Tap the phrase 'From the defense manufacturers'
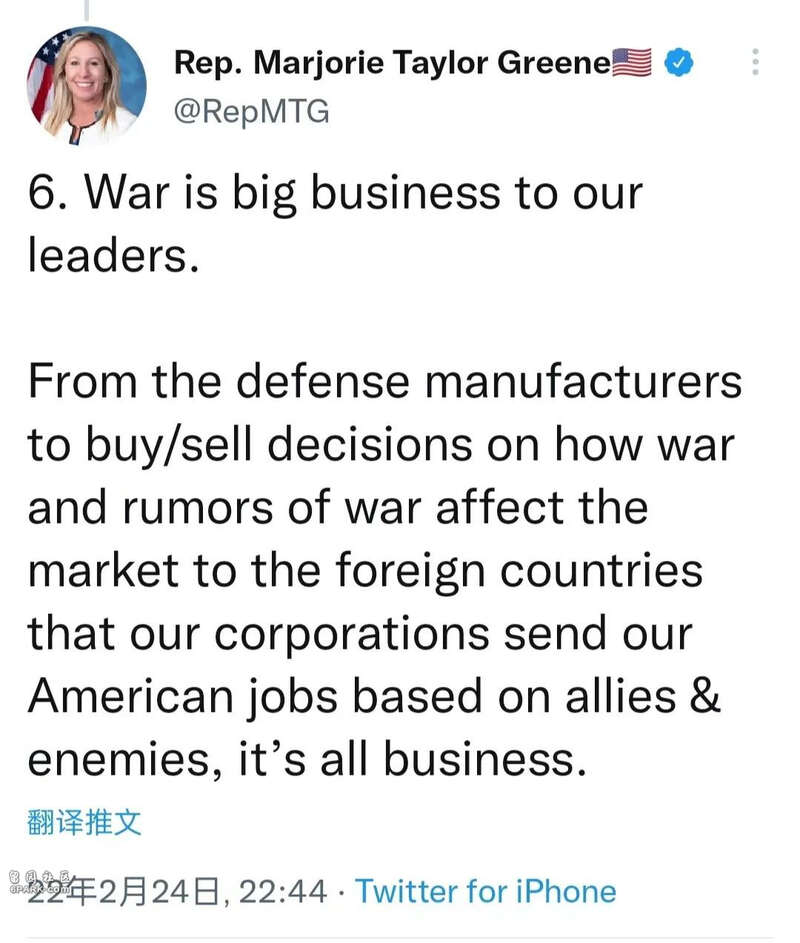This screenshot has height=943, width=800. click(x=385, y=381)
